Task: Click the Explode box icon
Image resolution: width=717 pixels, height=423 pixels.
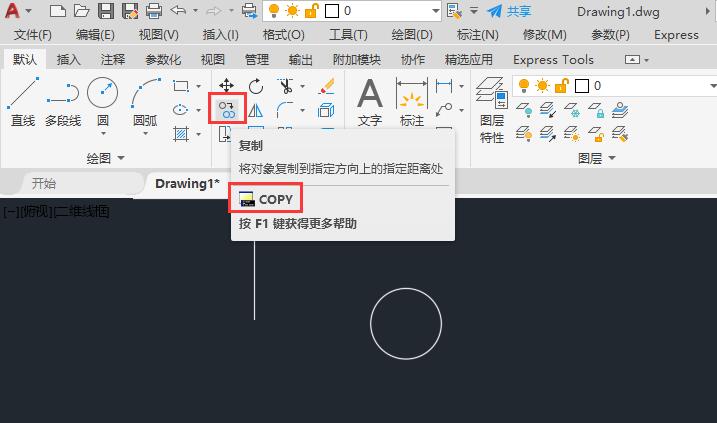Action: point(326,110)
